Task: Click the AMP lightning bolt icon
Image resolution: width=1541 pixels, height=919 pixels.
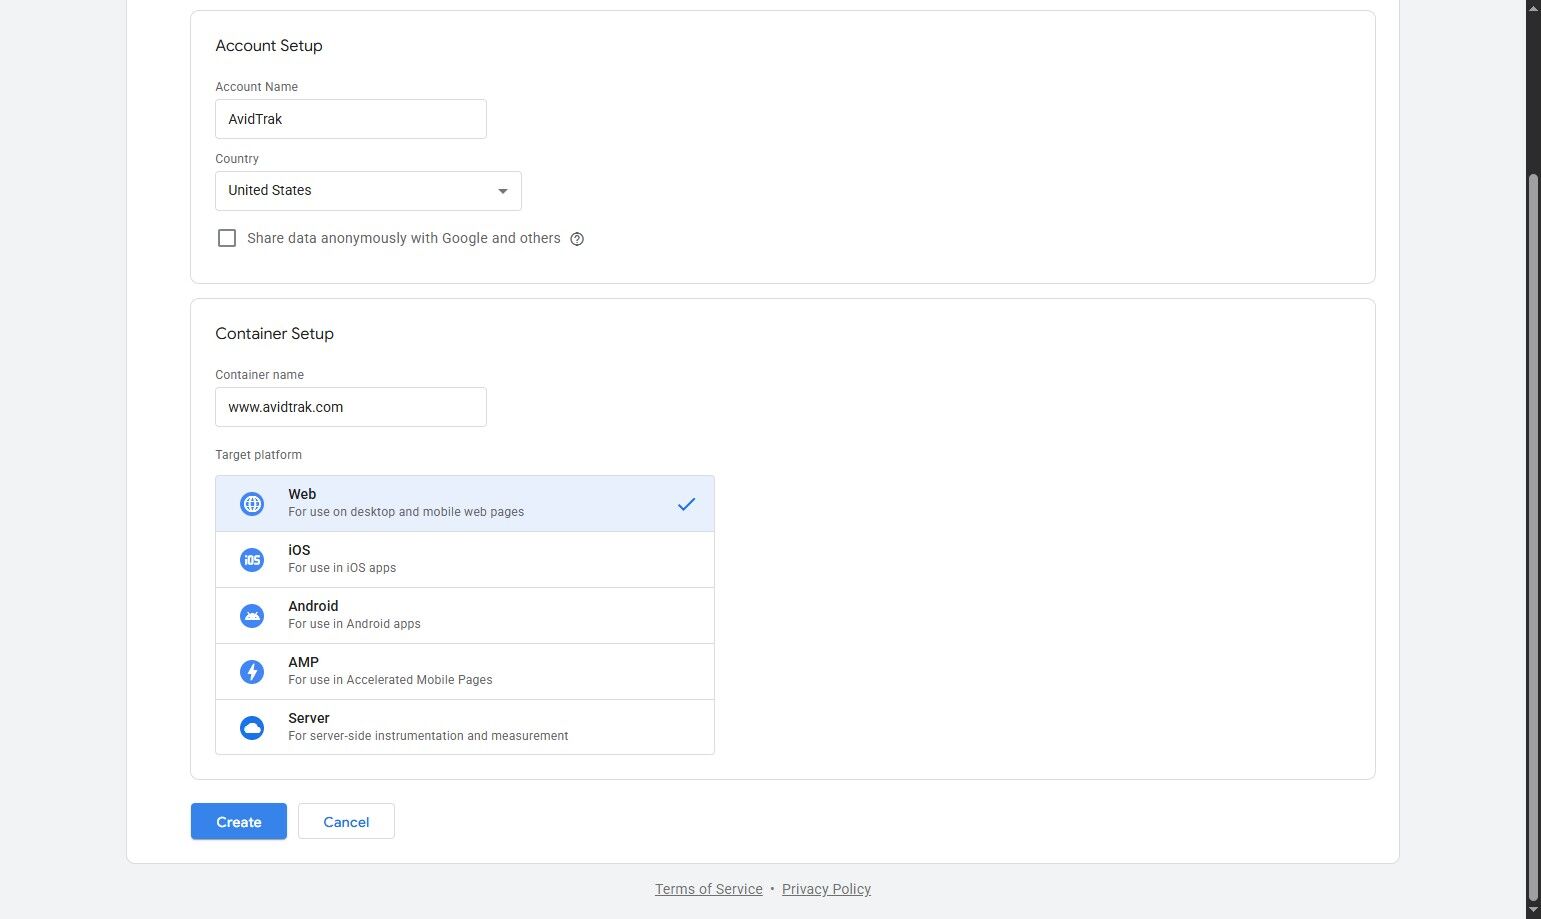Action: (252, 672)
